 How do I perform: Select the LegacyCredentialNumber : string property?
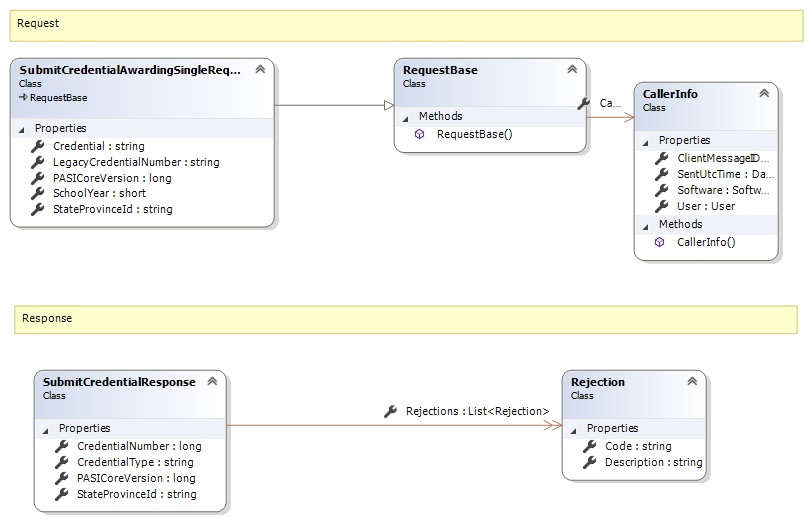136,162
